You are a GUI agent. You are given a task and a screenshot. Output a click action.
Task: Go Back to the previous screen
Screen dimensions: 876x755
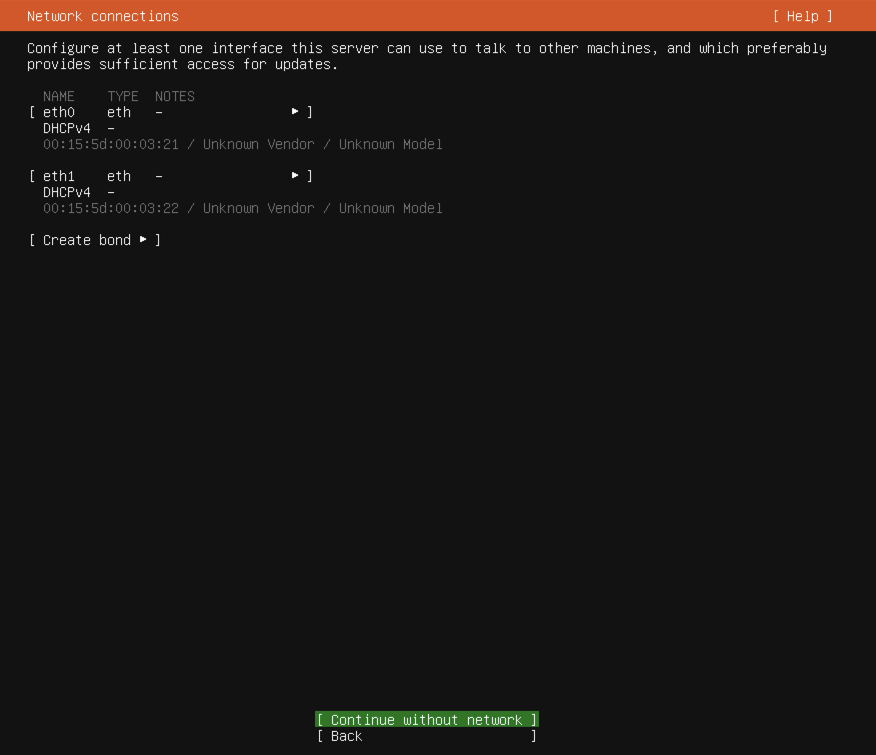427,736
